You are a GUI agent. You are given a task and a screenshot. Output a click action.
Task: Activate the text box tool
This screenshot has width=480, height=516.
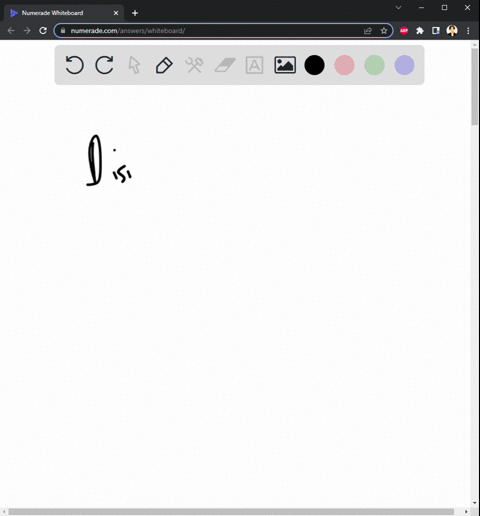point(254,65)
